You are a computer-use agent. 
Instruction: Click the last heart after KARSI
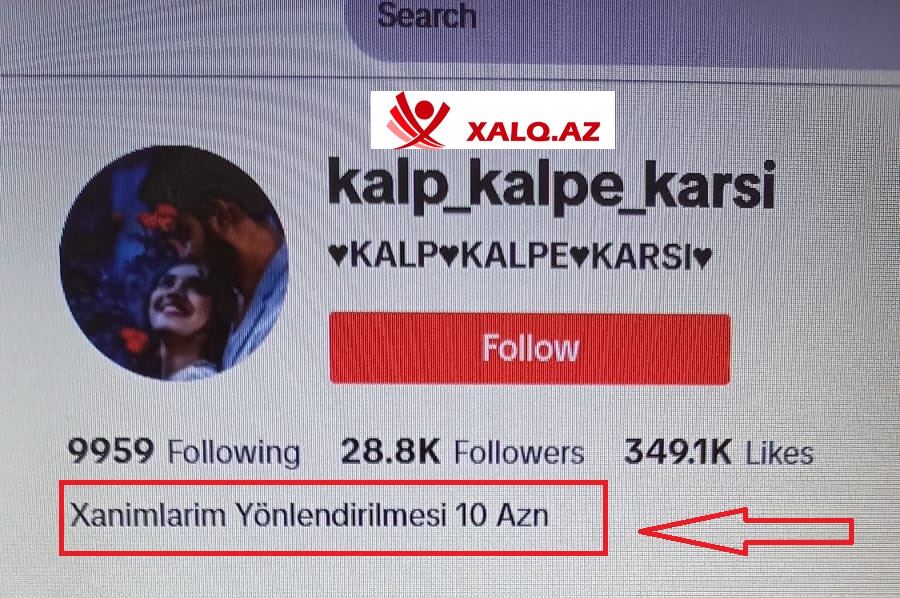pyautogui.click(x=702, y=258)
